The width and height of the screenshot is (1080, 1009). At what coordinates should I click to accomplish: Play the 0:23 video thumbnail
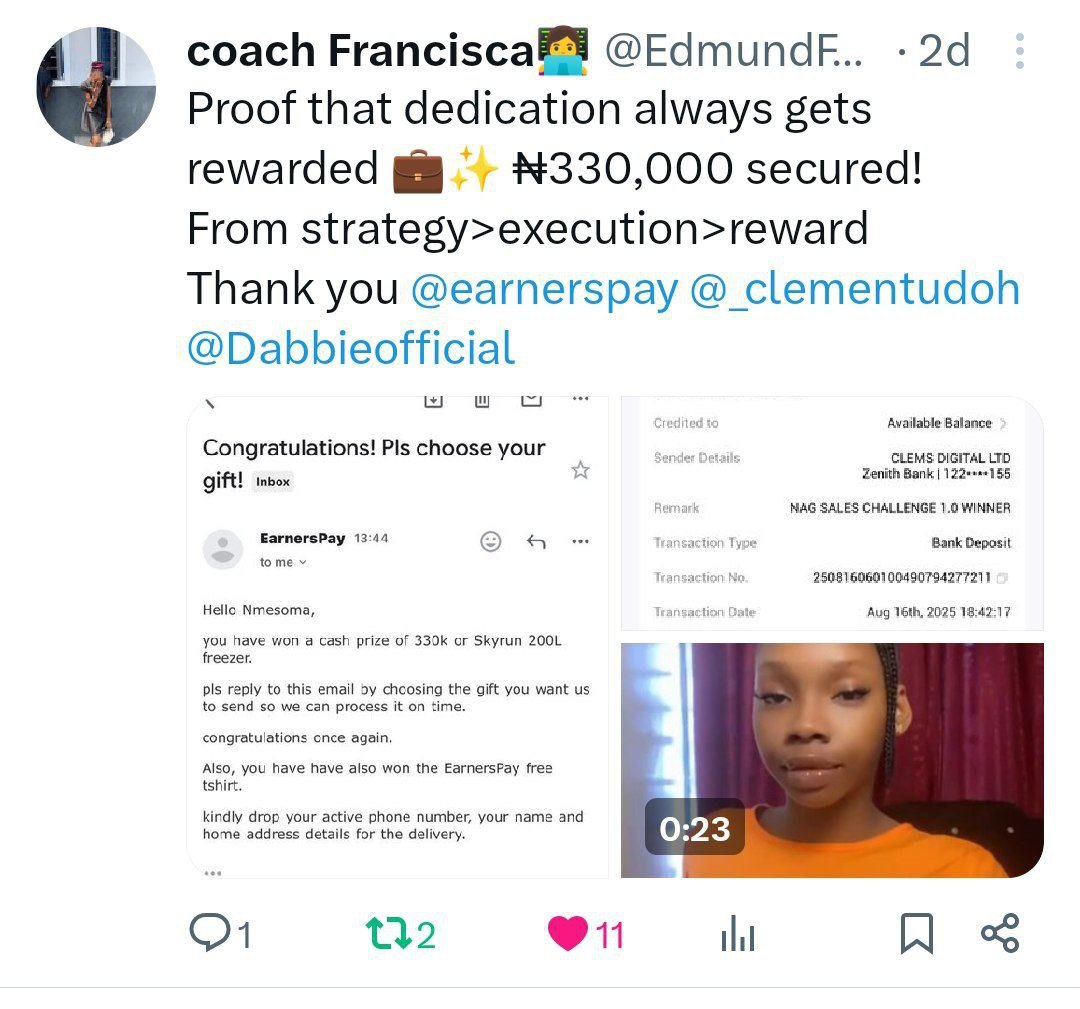[x=832, y=760]
